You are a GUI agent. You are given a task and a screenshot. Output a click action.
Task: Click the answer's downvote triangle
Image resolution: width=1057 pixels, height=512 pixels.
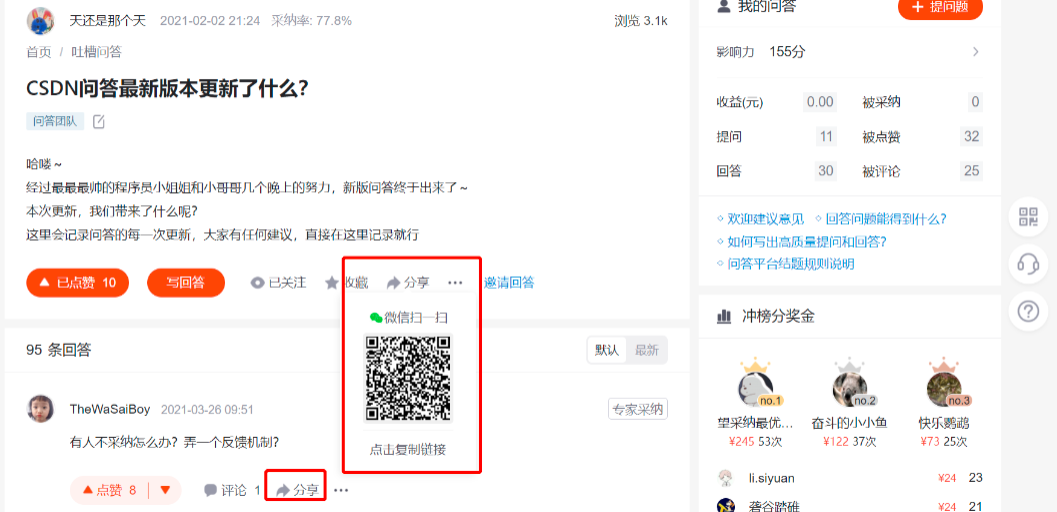tap(166, 490)
